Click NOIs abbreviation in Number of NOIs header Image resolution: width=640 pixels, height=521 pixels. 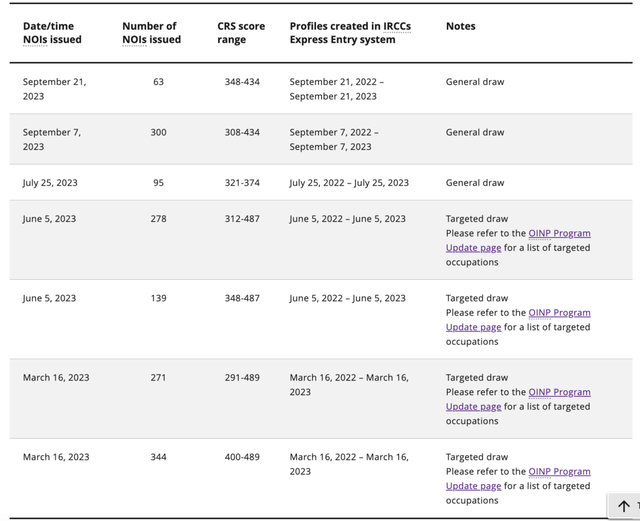pos(135,40)
